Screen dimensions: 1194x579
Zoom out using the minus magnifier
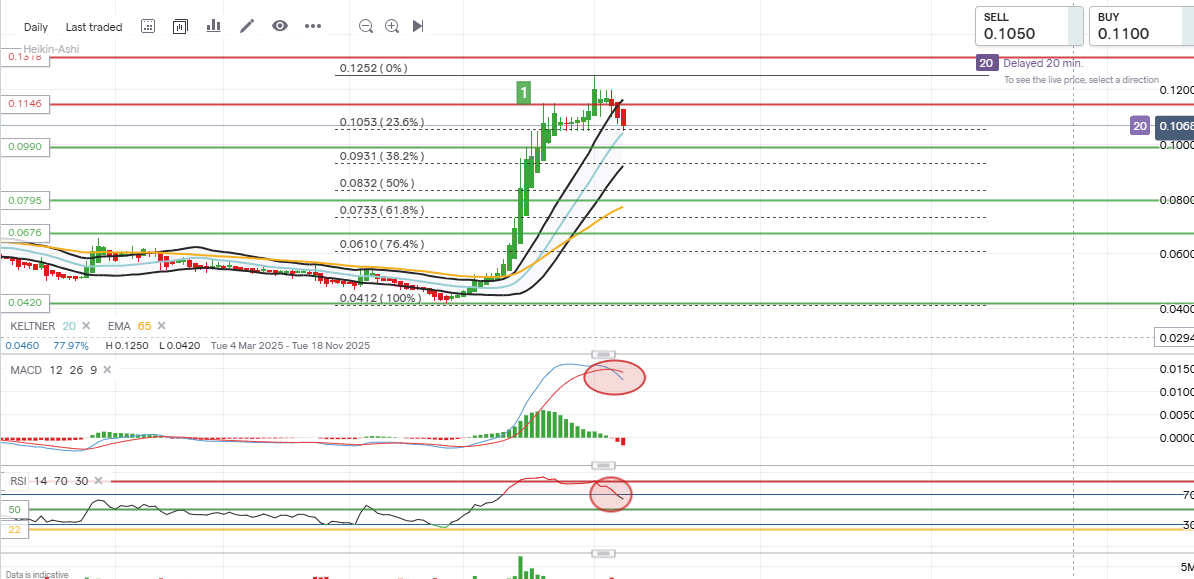366,26
